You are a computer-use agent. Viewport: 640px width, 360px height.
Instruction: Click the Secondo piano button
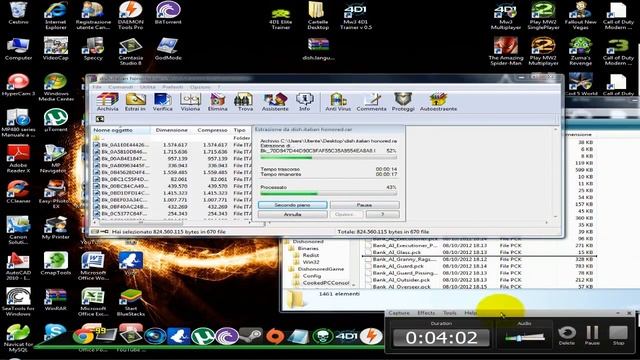293,205
